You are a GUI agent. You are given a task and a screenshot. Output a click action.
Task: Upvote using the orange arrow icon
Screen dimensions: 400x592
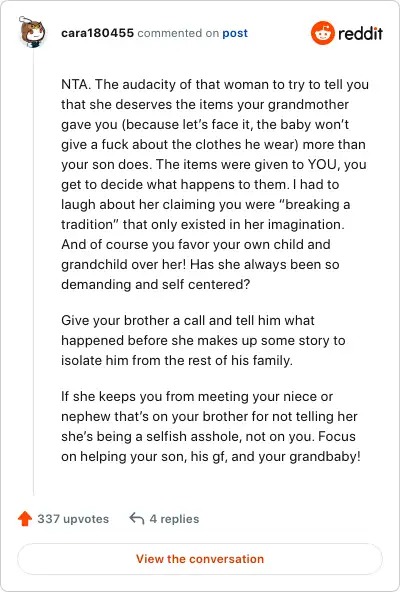coord(25,519)
